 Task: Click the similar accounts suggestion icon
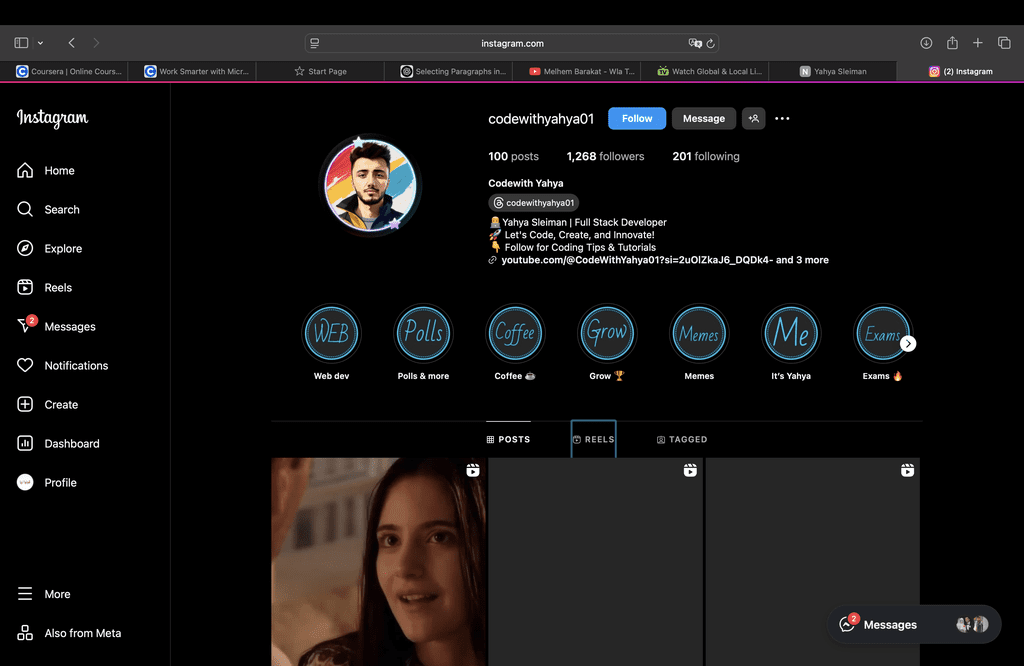click(x=753, y=119)
